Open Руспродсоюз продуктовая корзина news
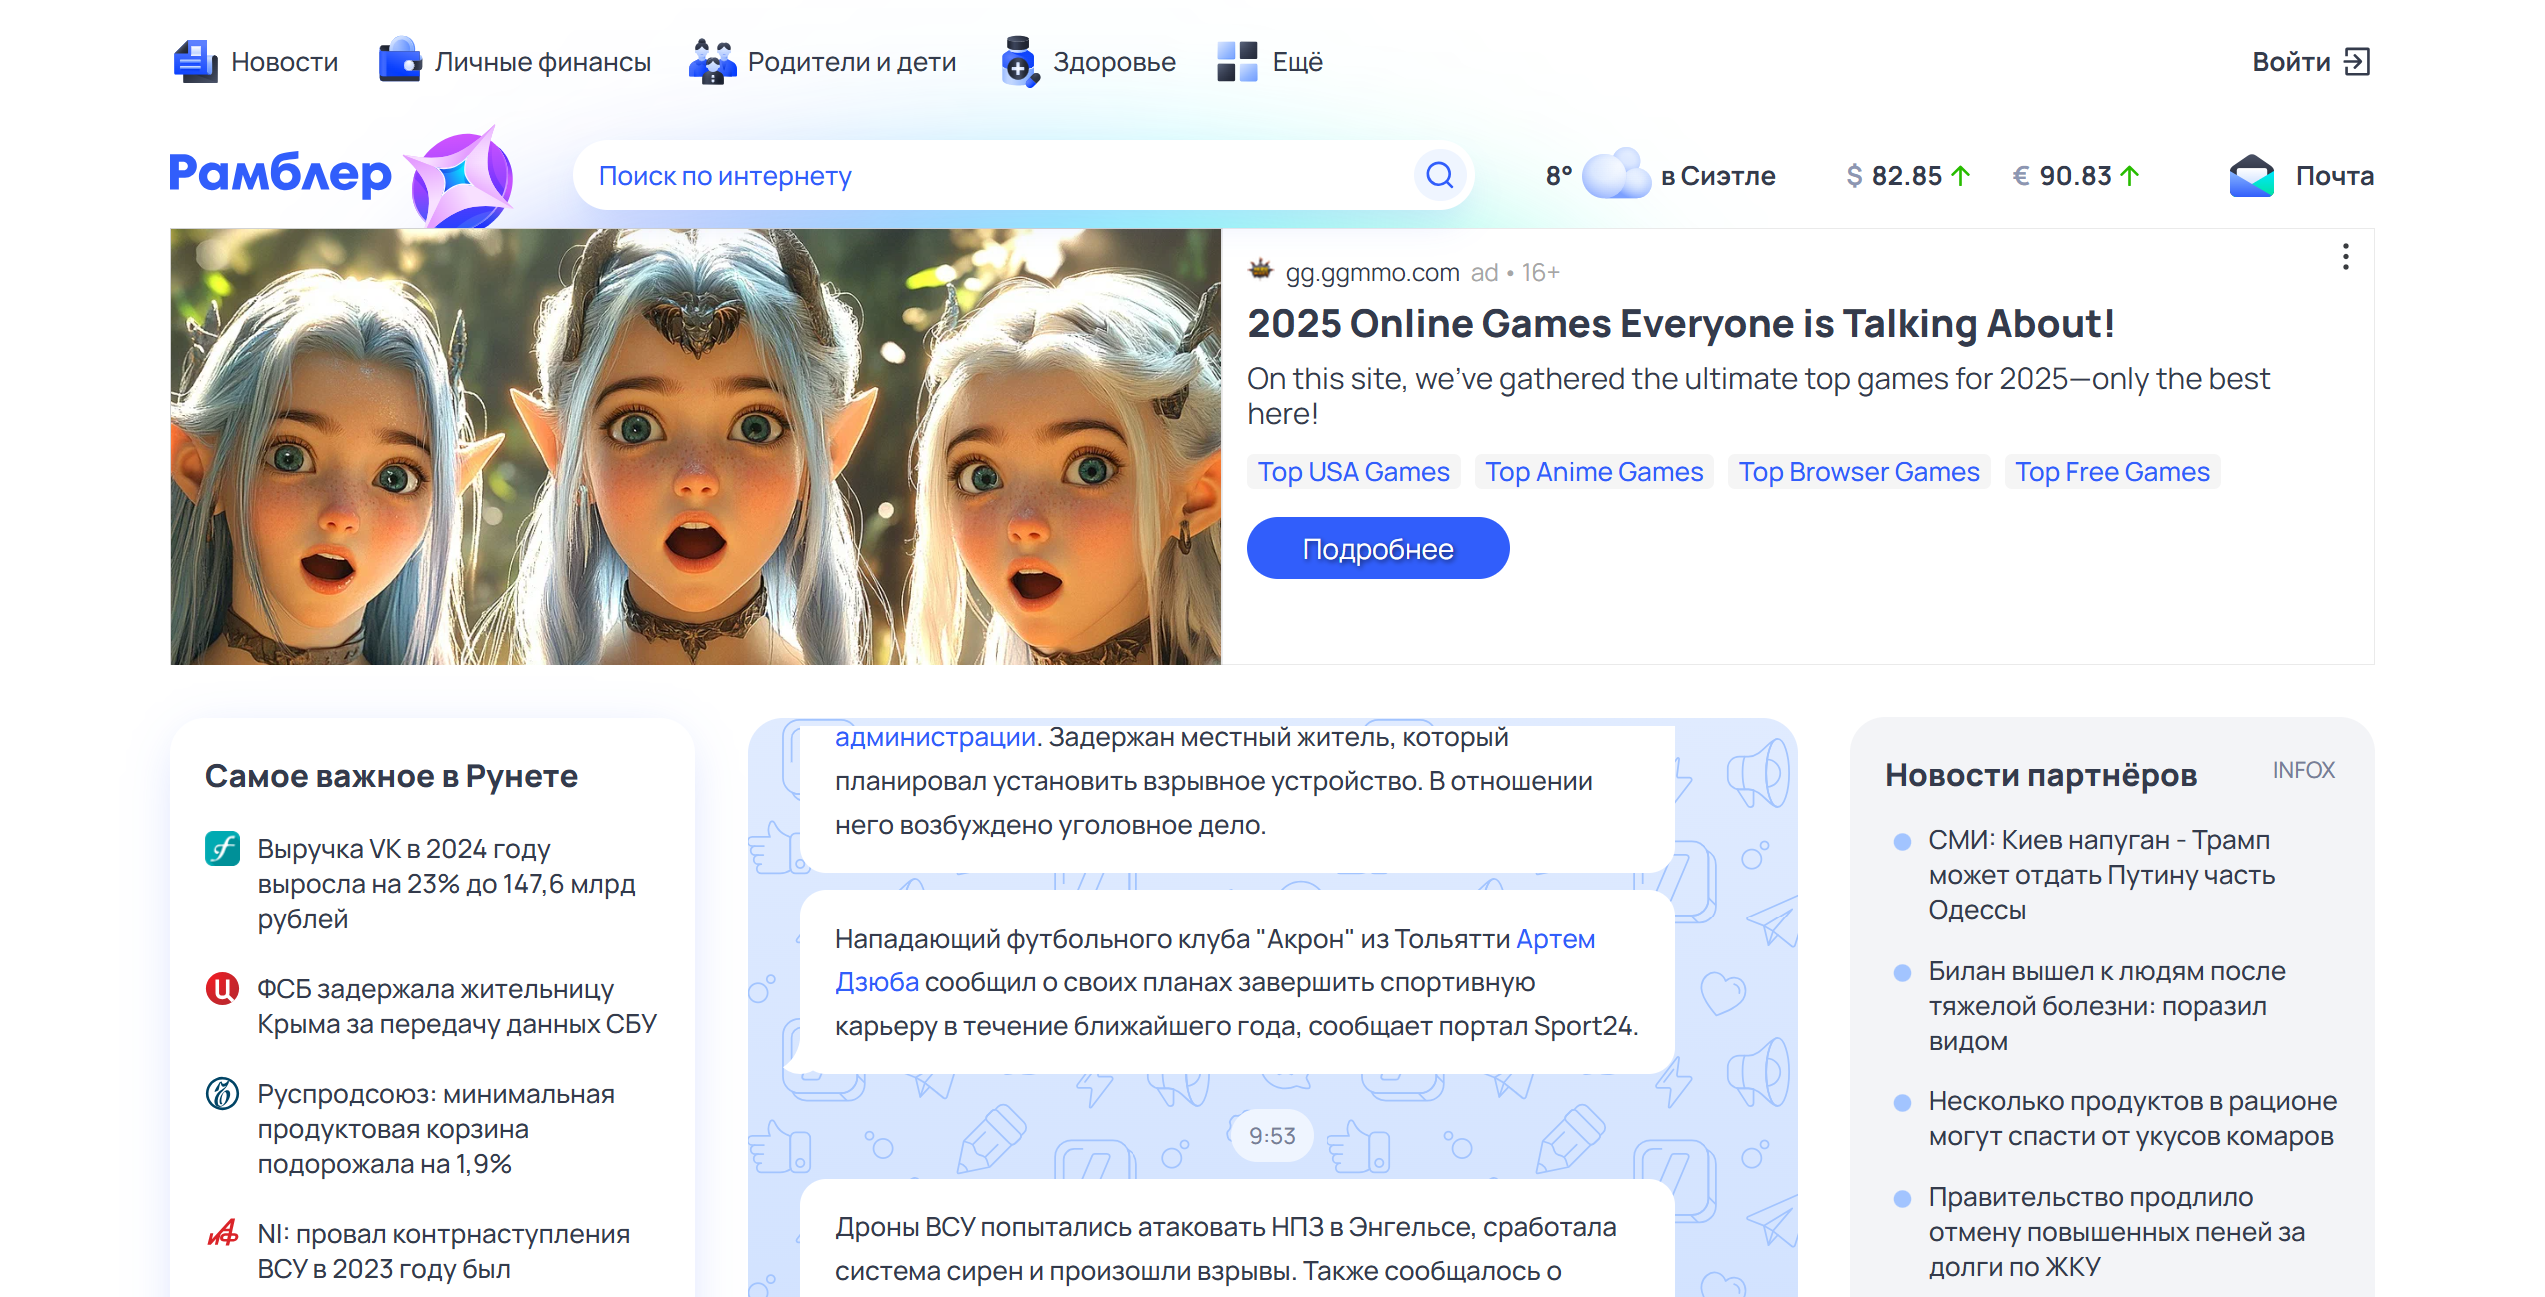Image resolution: width=2545 pixels, height=1297 pixels. [x=436, y=1129]
